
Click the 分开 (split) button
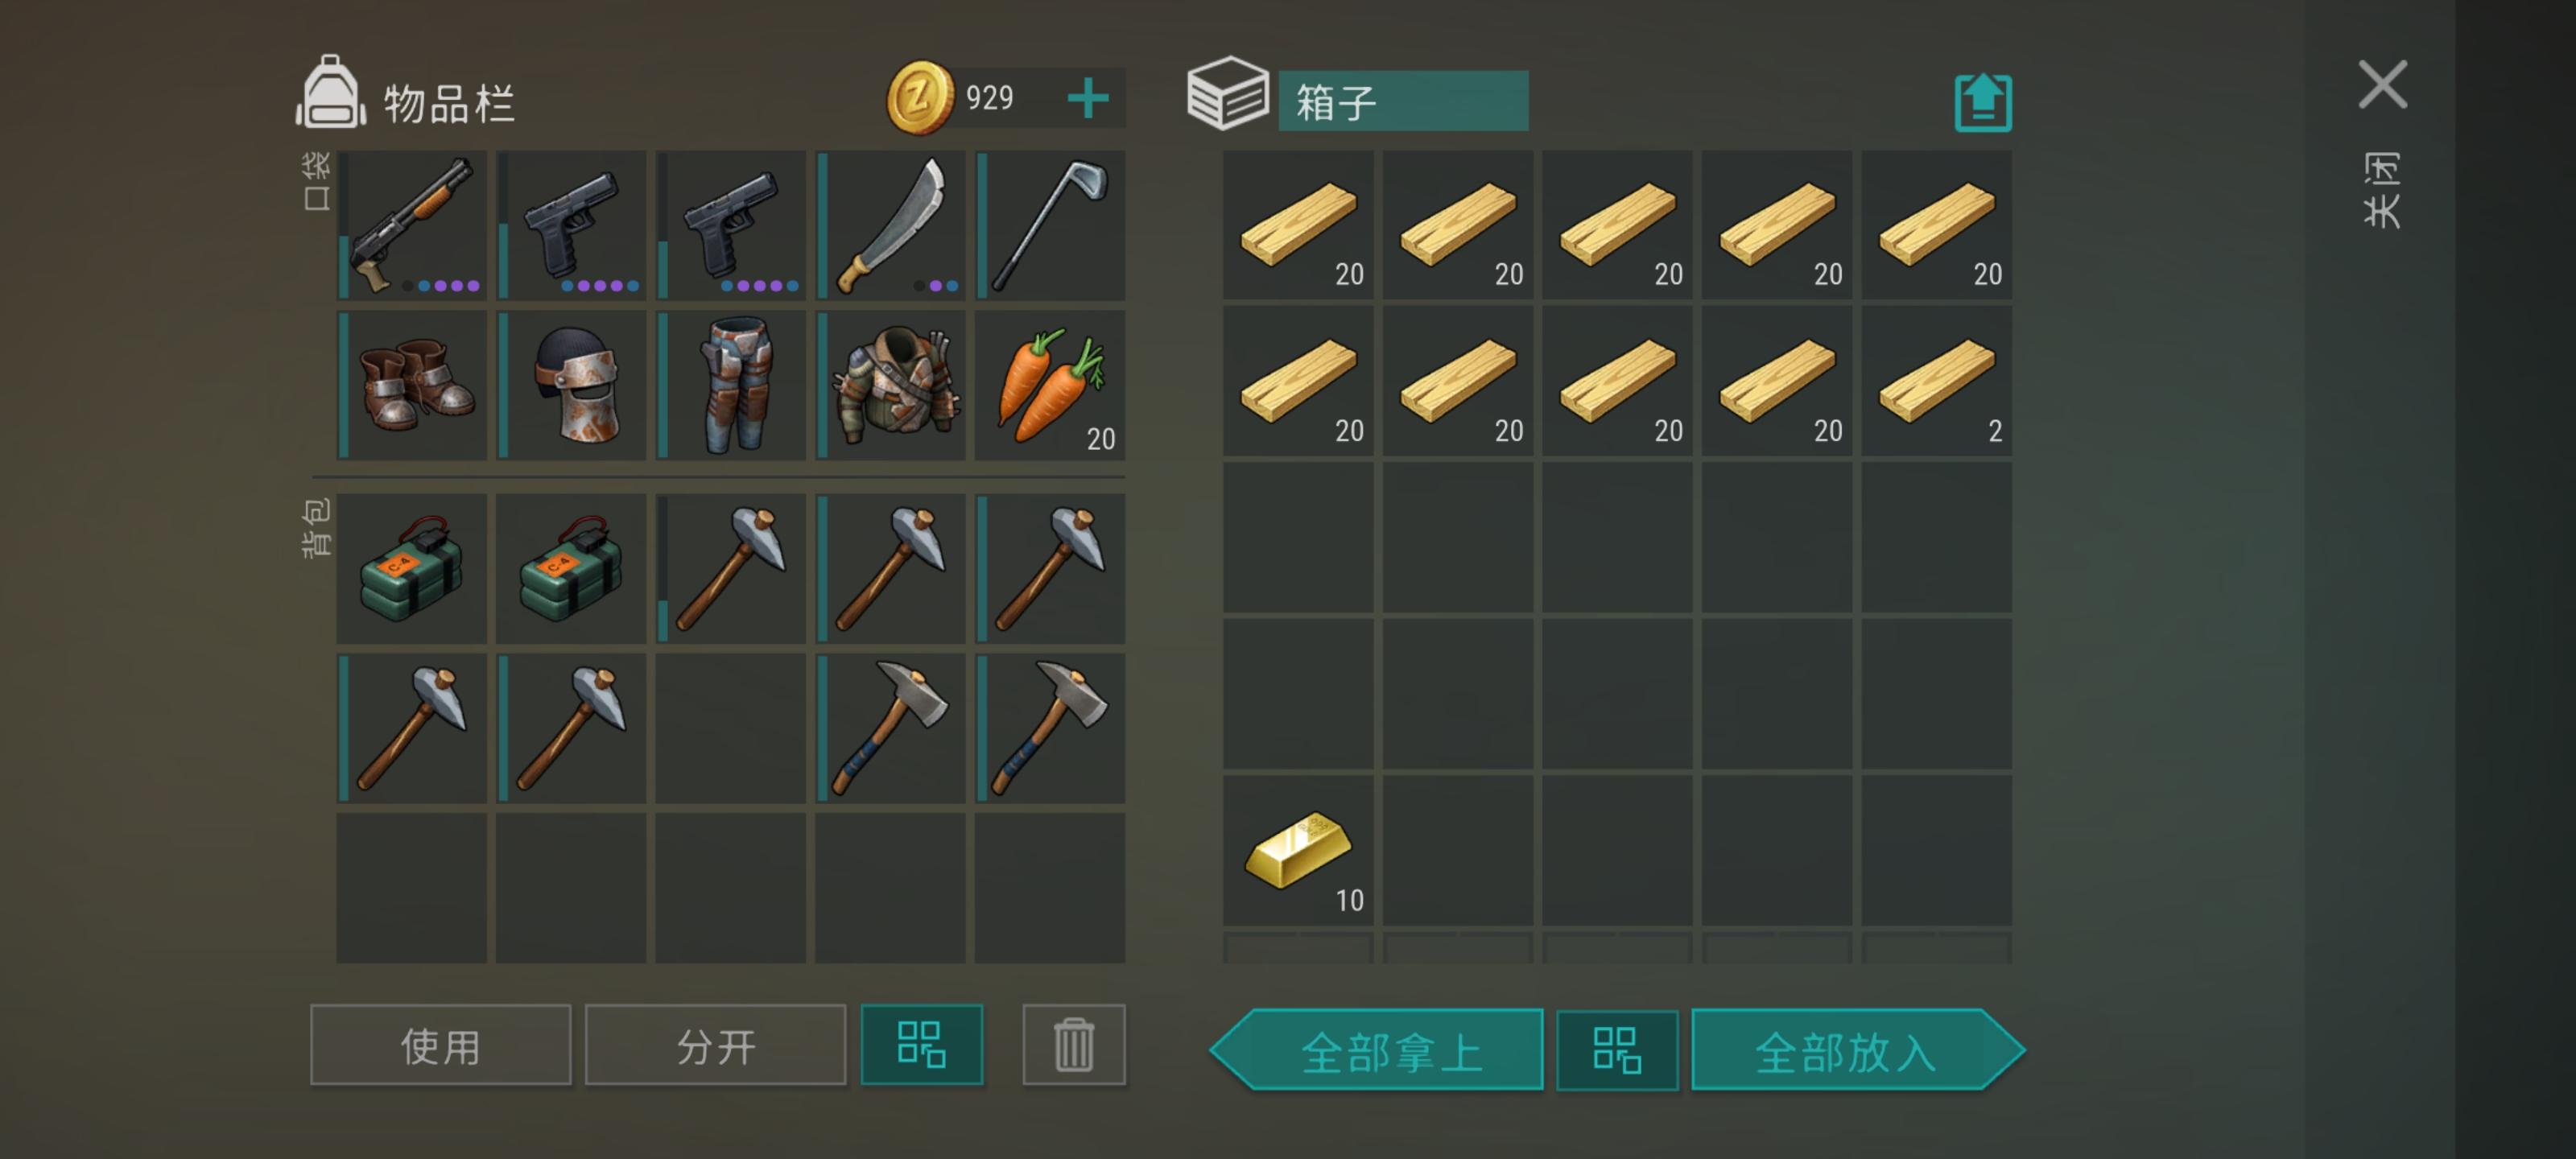(716, 1045)
